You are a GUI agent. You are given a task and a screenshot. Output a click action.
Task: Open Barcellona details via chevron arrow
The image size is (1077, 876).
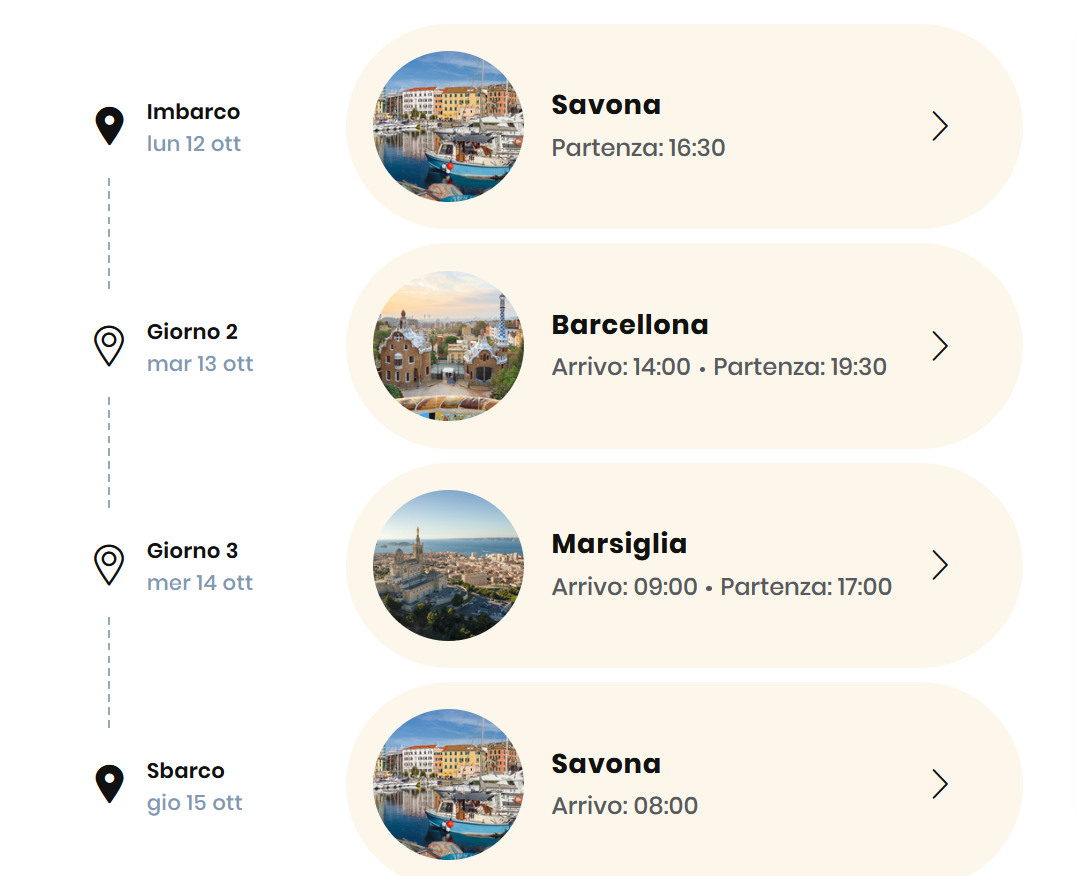click(x=940, y=346)
